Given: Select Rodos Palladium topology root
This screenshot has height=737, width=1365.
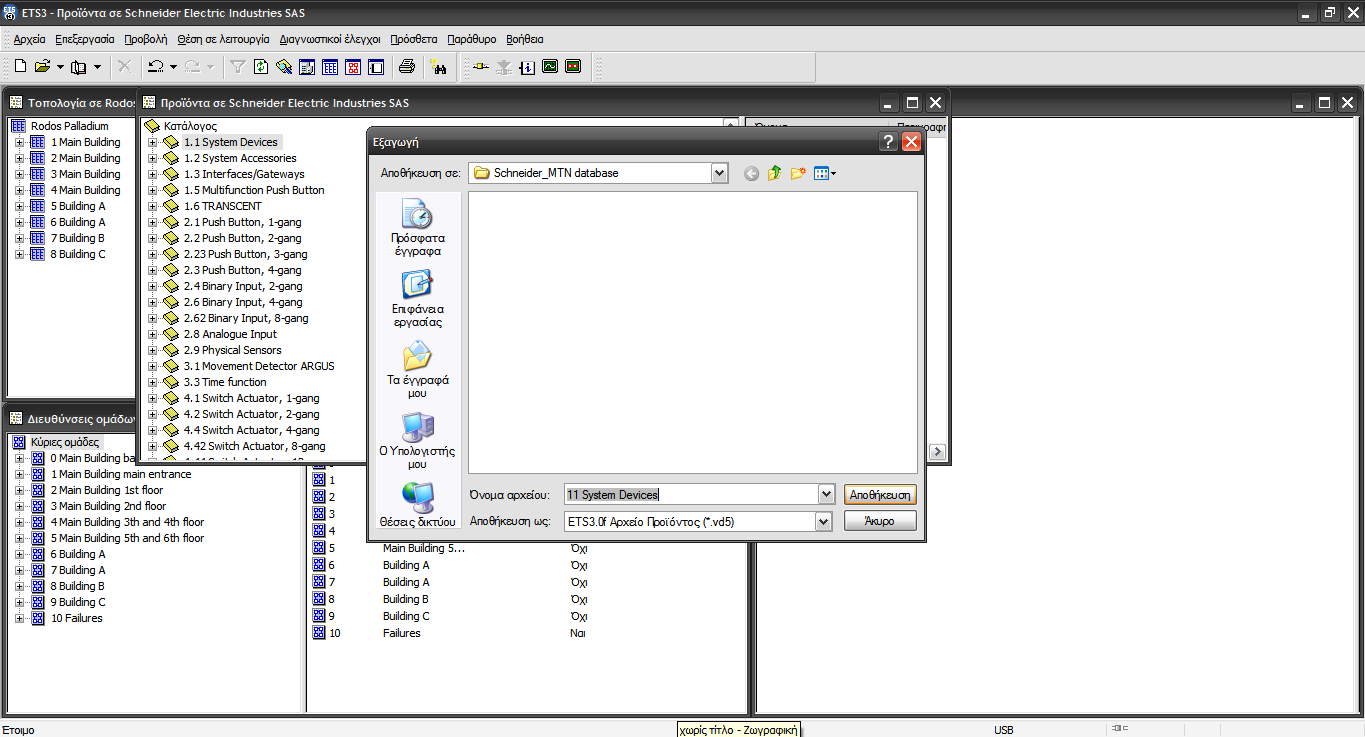Looking at the screenshot, I should coord(69,126).
